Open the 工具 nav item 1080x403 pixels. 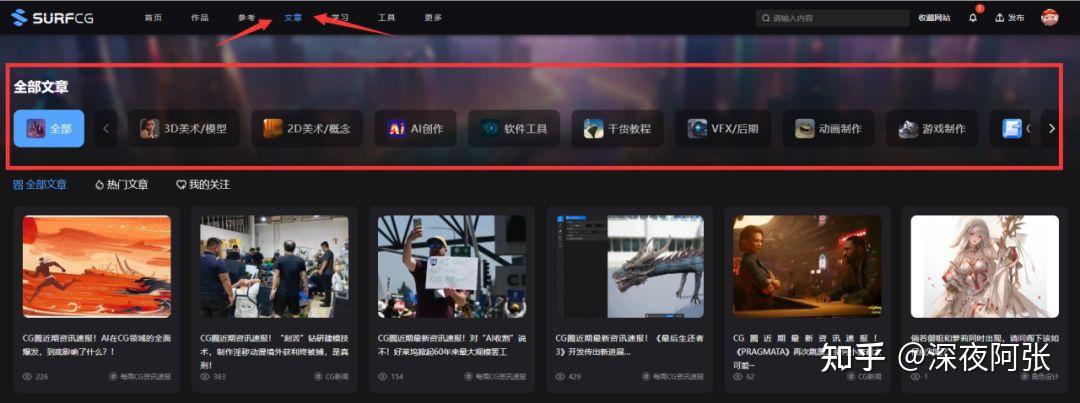coord(386,18)
